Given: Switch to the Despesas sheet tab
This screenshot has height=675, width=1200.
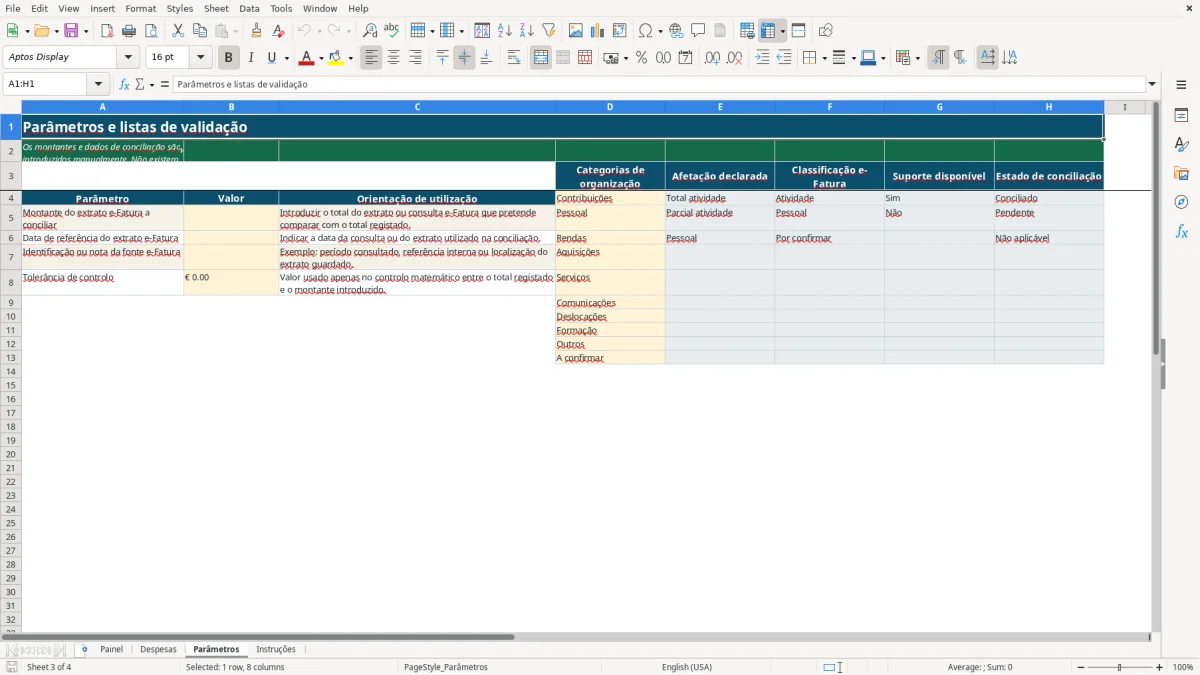Looking at the screenshot, I should point(158,649).
